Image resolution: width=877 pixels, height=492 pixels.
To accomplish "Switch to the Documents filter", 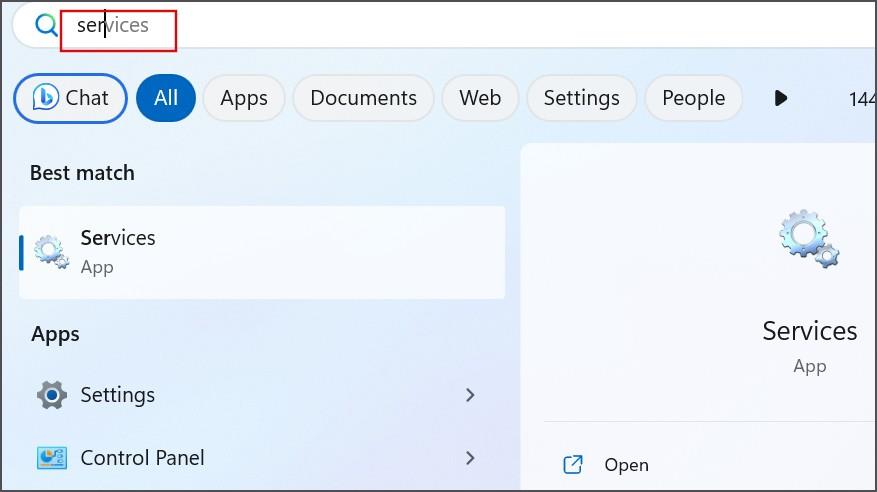I will [x=364, y=98].
